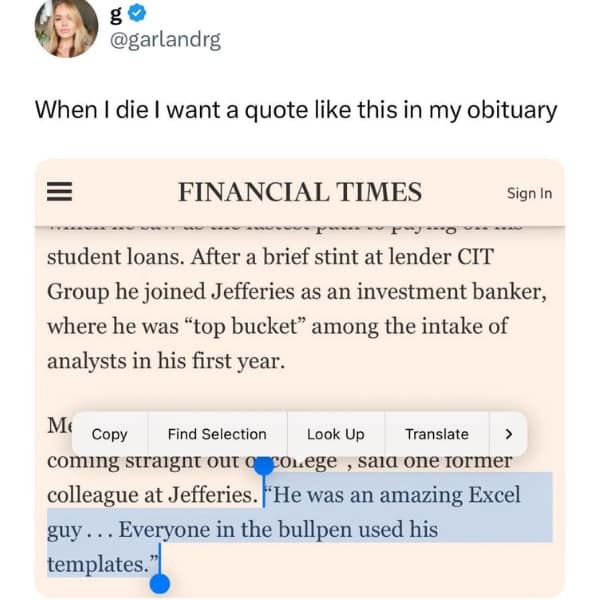Viewport: 600px width, 600px height.
Task: Choose Find Selection in the popup menu
Action: tap(217, 434)
